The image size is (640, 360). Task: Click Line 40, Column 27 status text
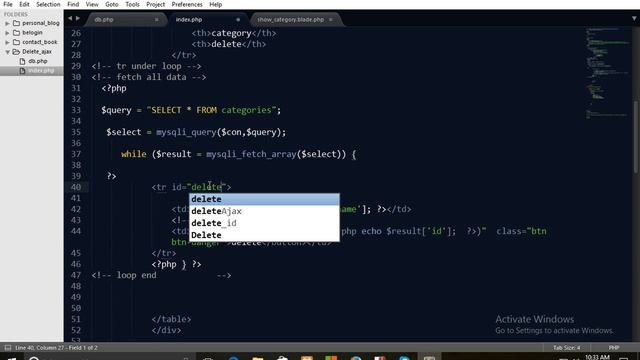pos(56,348)
